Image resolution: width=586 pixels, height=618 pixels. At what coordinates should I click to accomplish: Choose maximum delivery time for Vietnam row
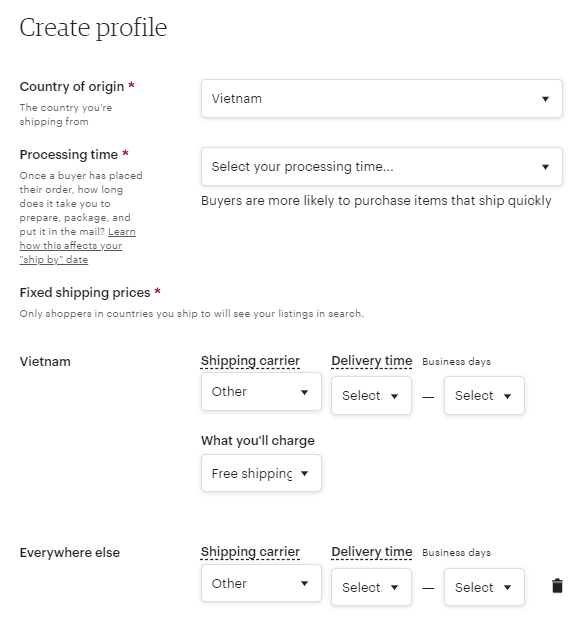coord(484,395)
